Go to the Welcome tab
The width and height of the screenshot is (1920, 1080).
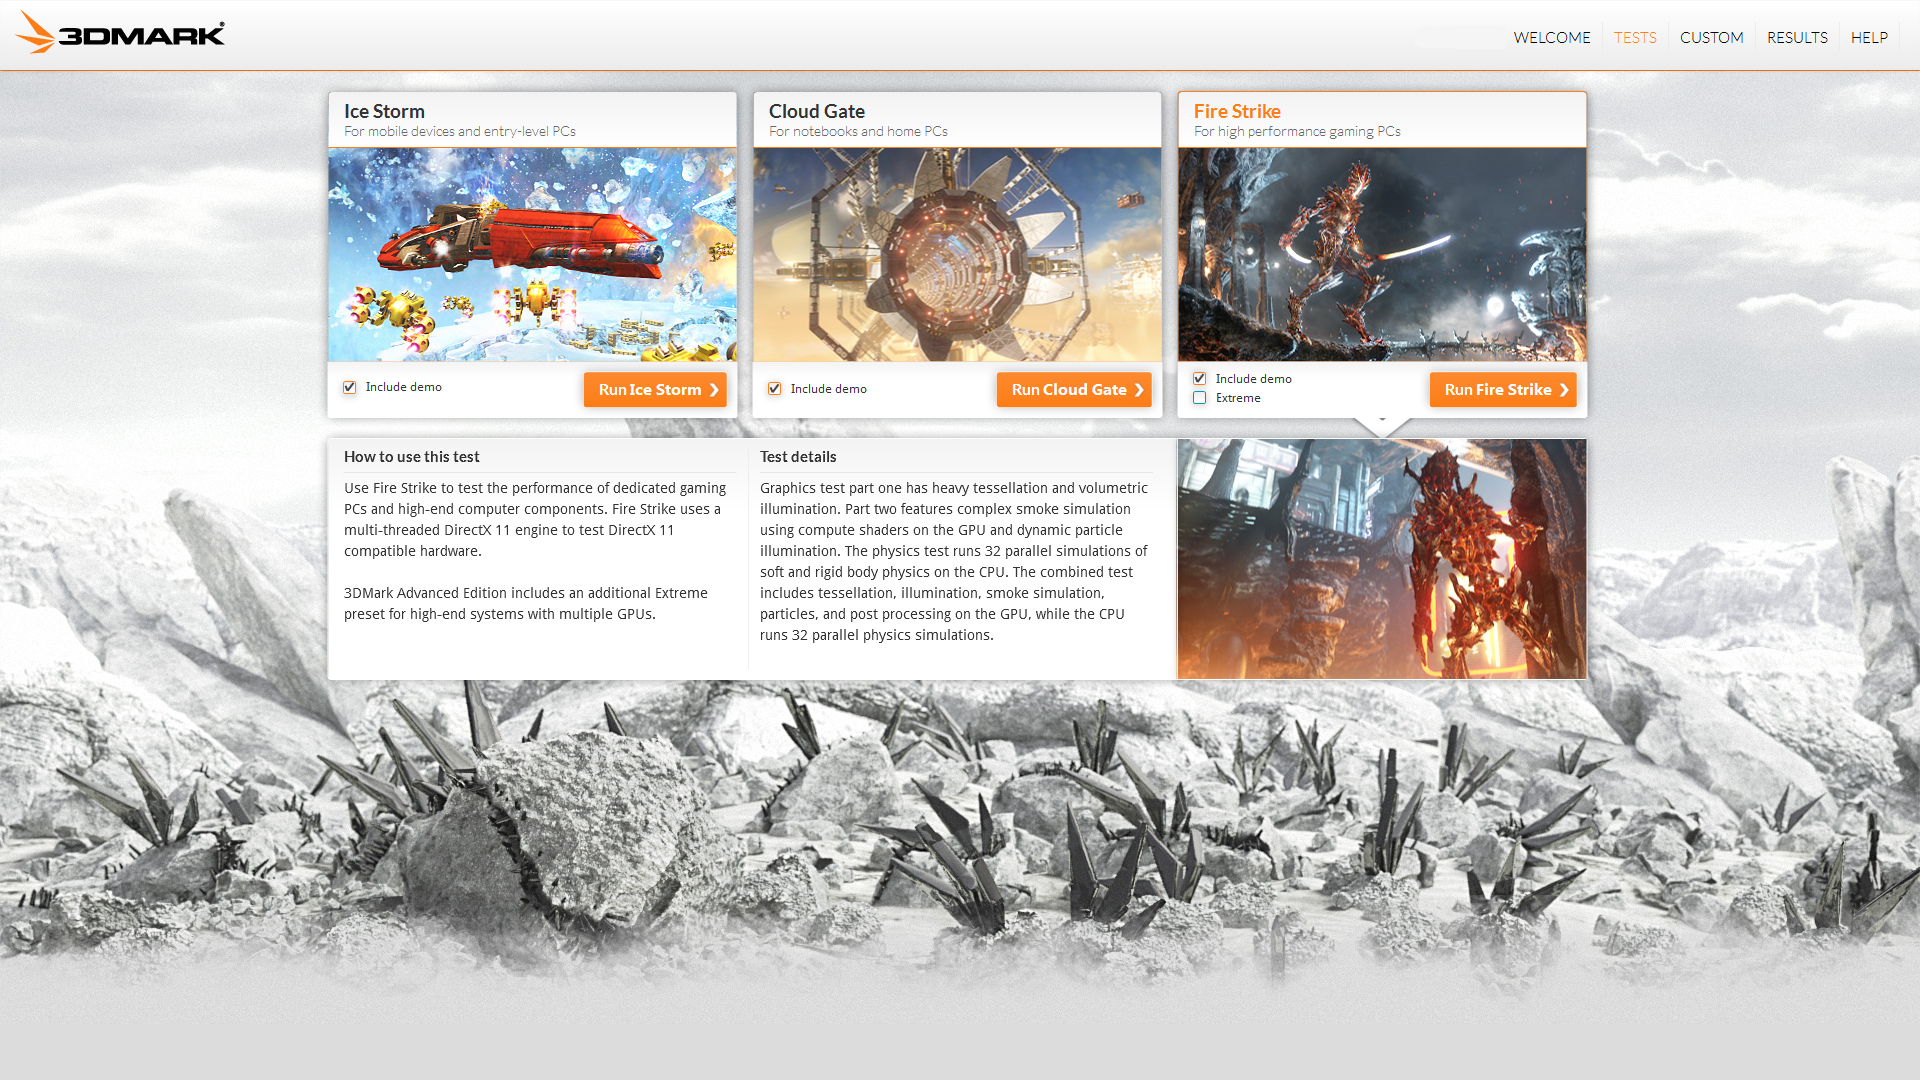coord(1551,37)
